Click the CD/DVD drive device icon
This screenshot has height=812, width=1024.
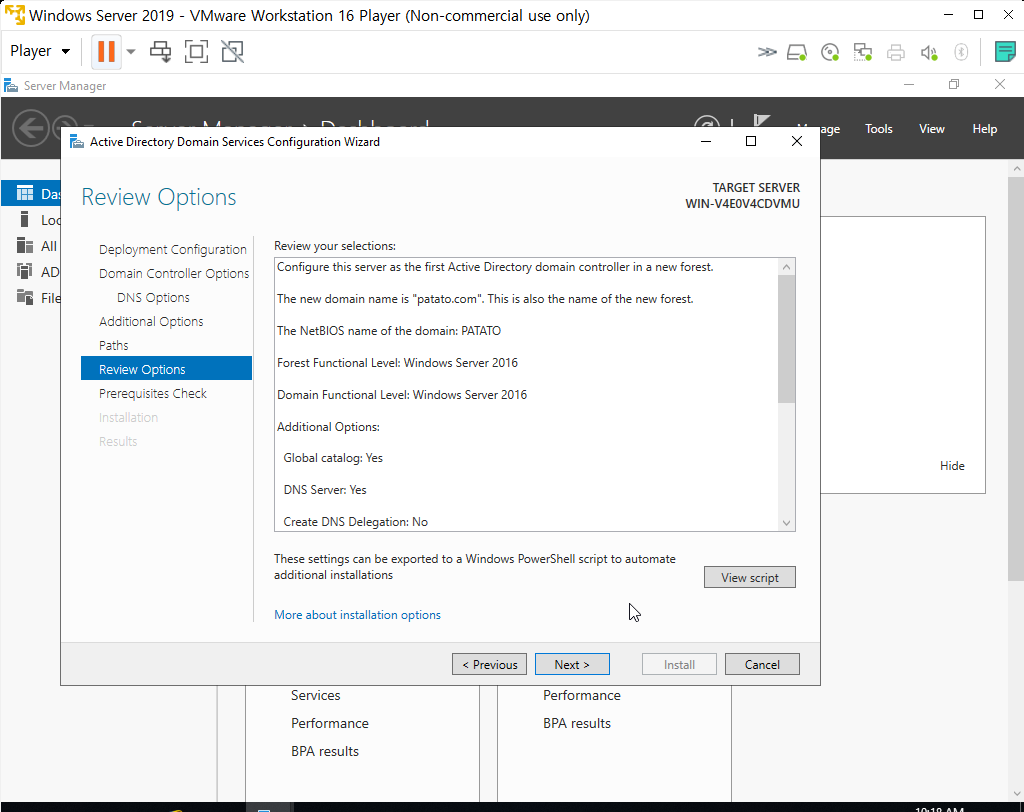point(829,52)
